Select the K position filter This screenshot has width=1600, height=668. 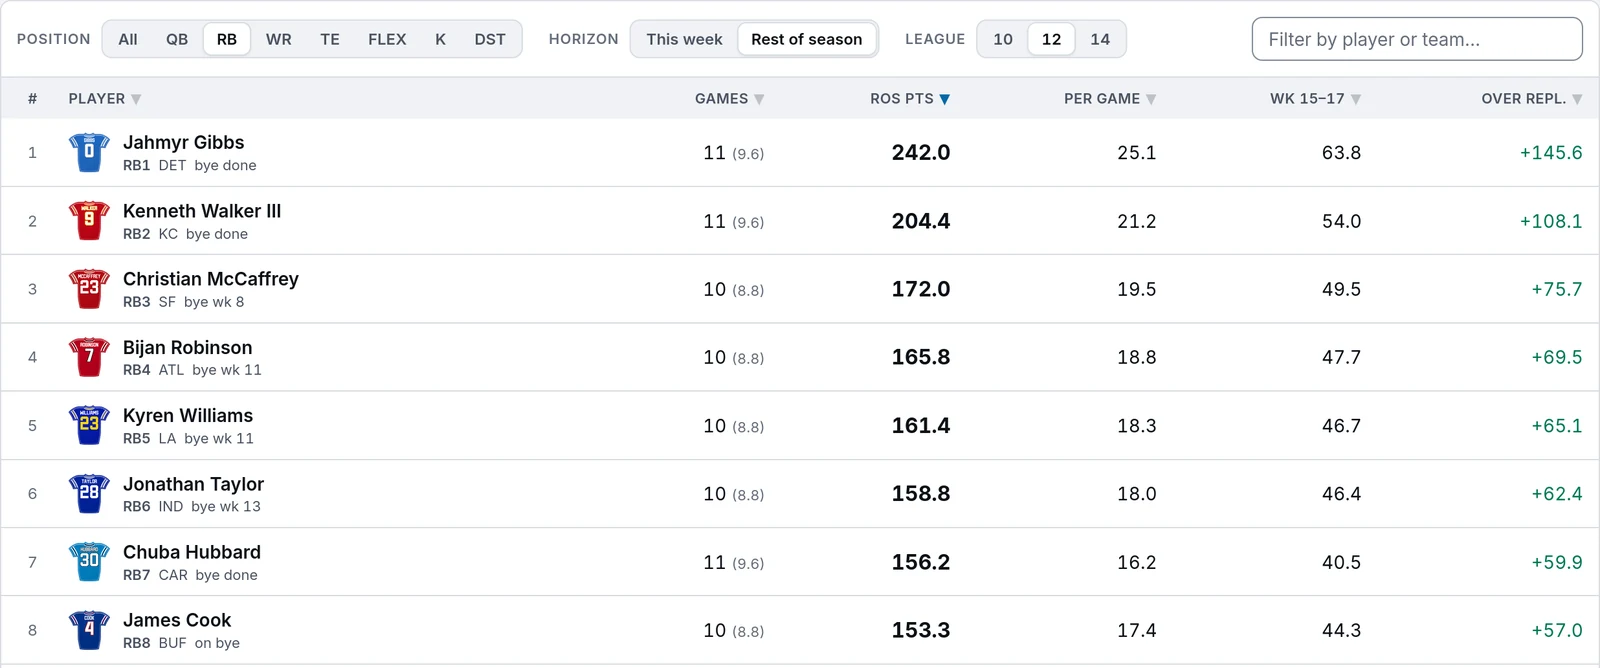pyautogui.click(x=440, y=39)
